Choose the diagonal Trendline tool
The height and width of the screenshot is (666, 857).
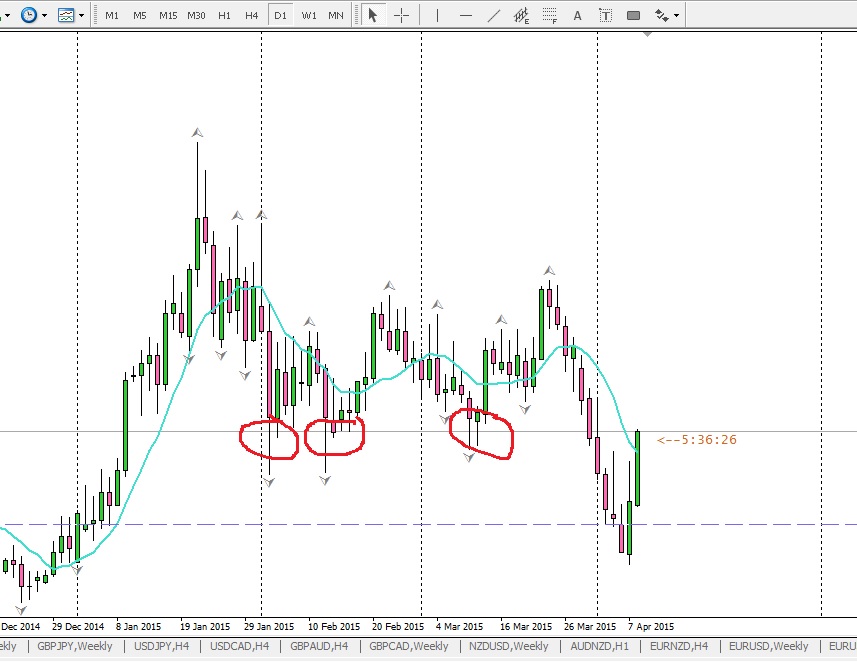click(x=494, y=15)
